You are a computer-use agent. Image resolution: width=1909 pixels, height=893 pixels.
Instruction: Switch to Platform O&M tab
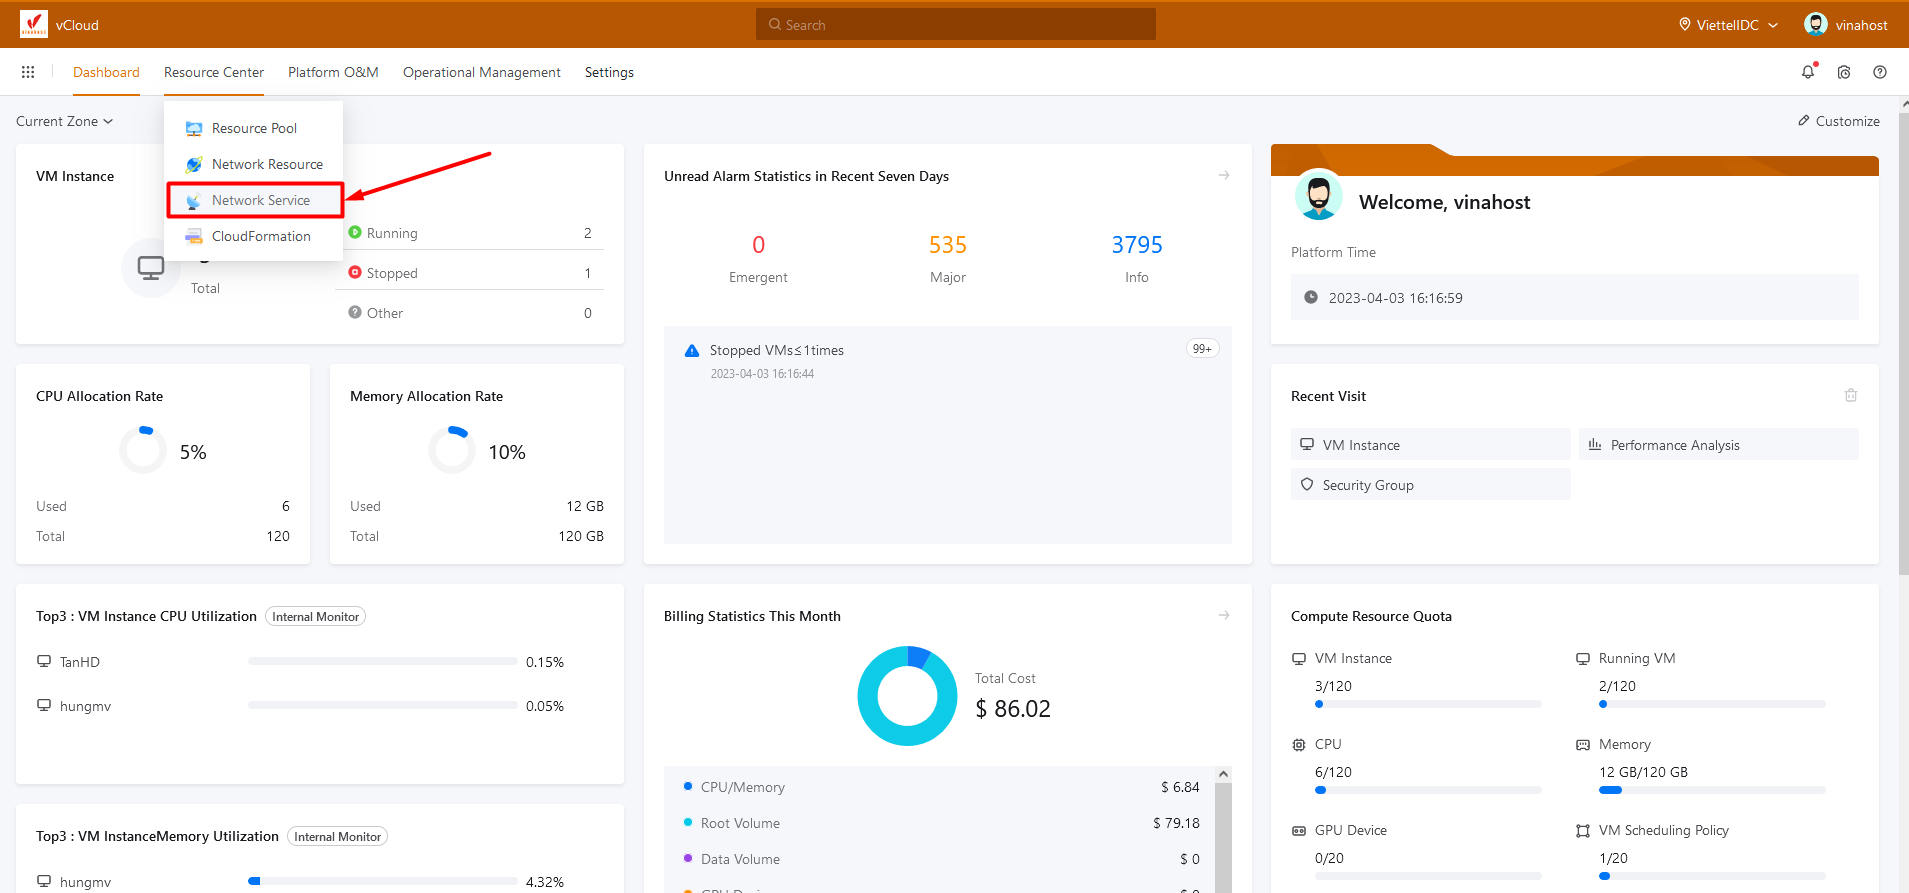pyautogui.click(x=333, y=72)
